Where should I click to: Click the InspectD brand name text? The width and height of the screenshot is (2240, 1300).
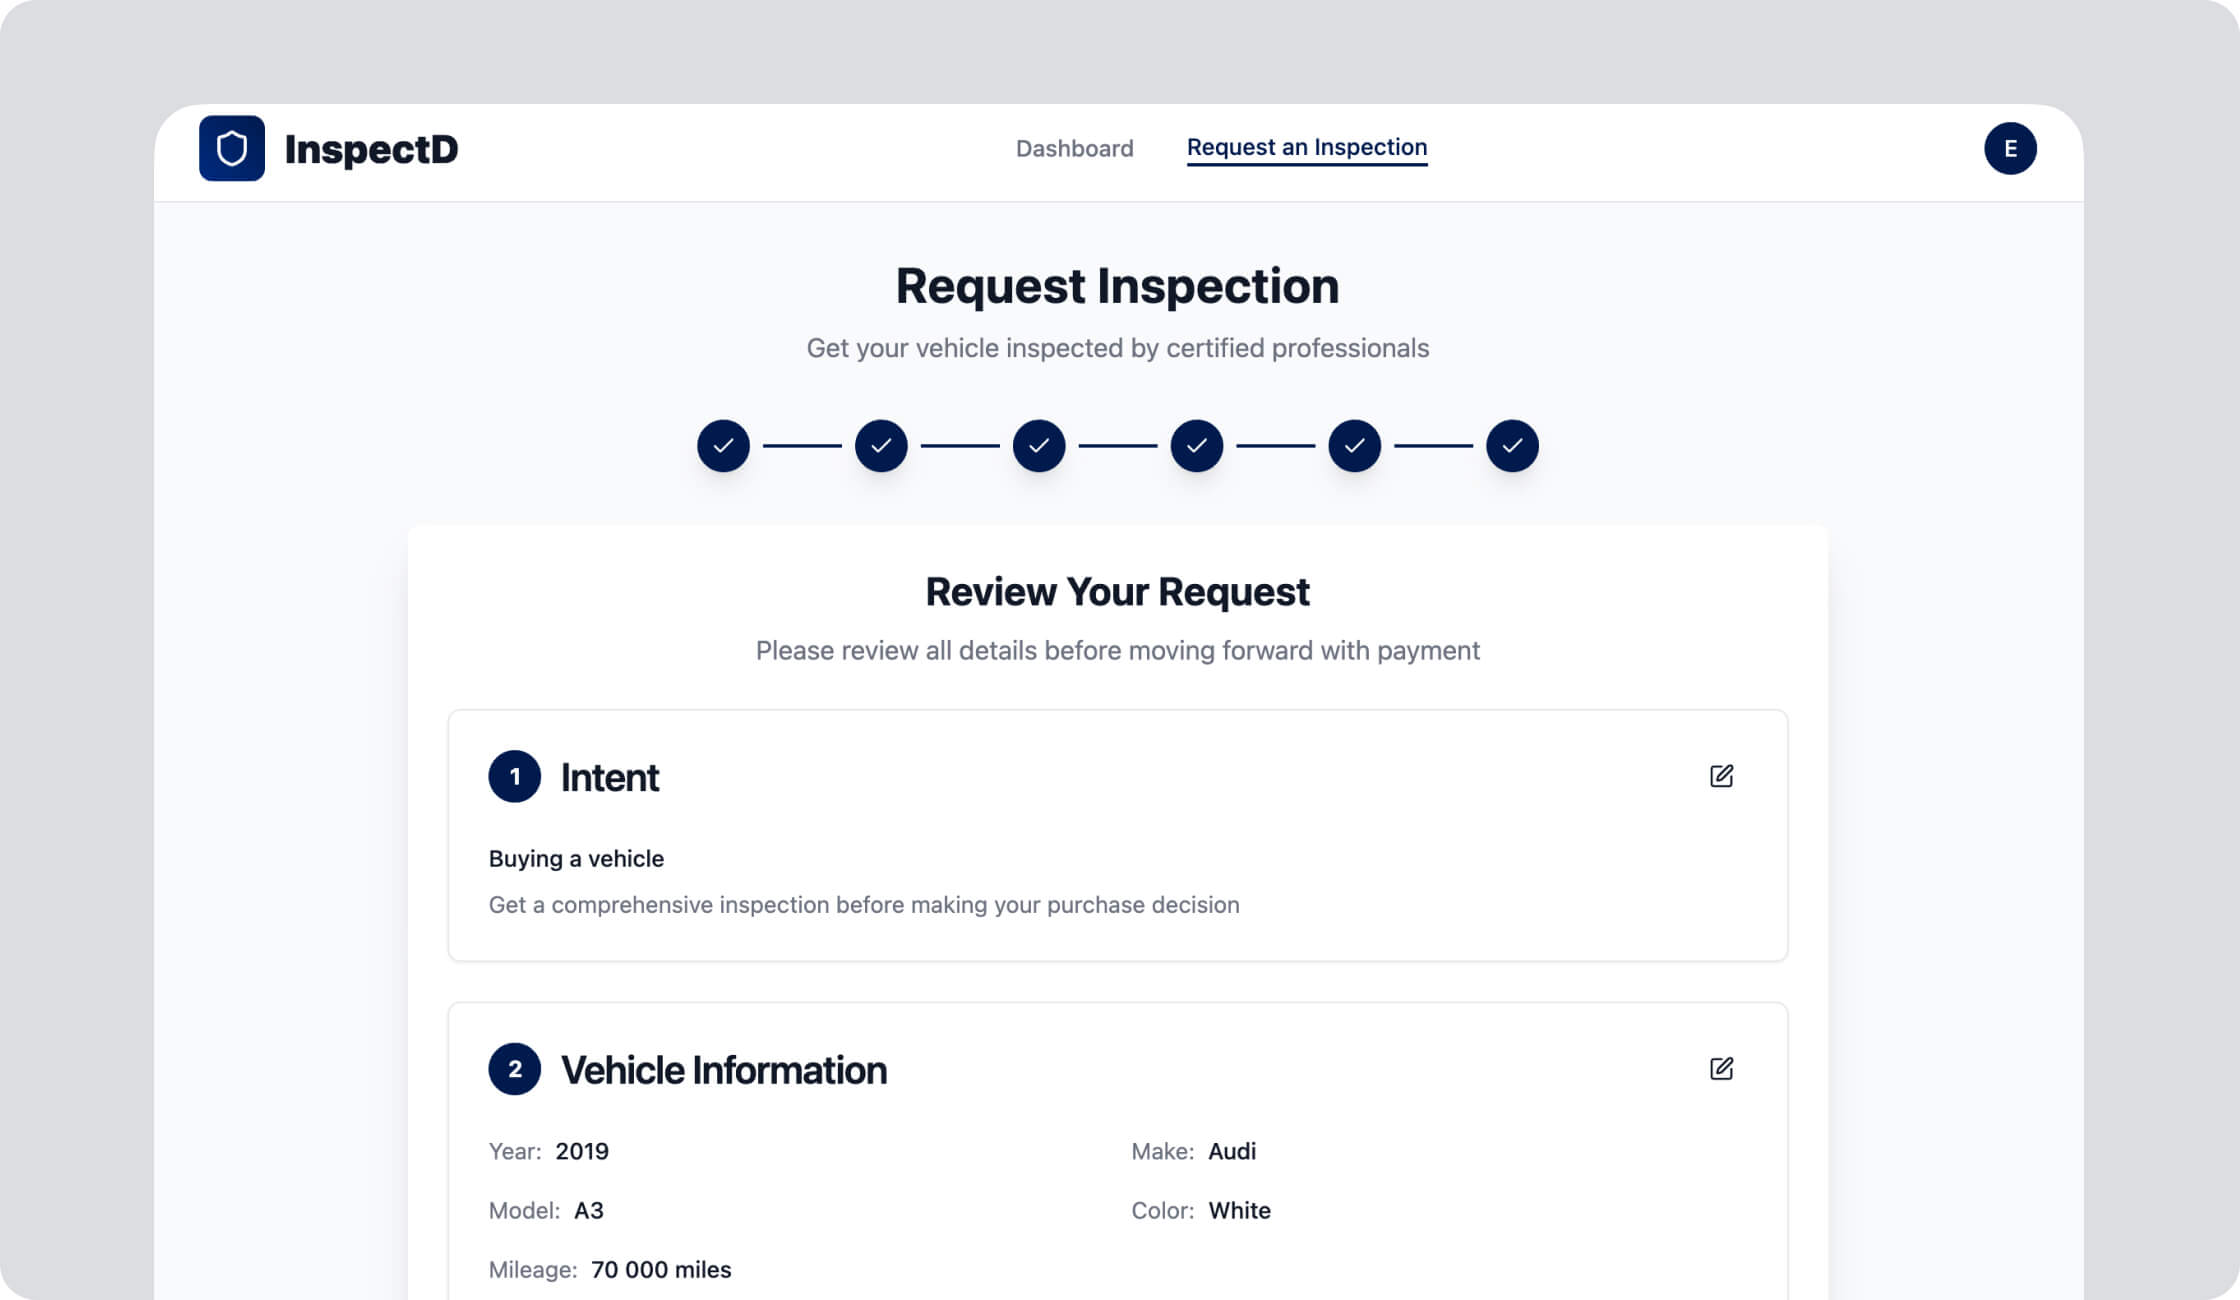[x=371, y=149]
